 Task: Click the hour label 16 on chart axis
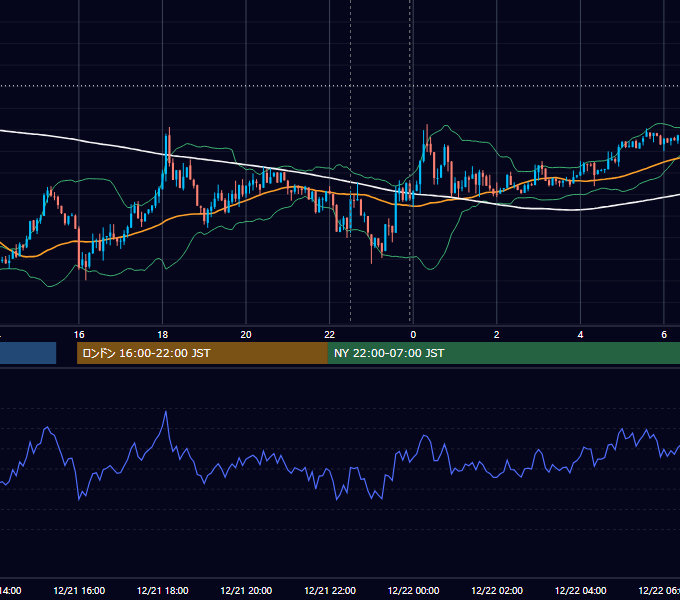[x=79, y=335]
